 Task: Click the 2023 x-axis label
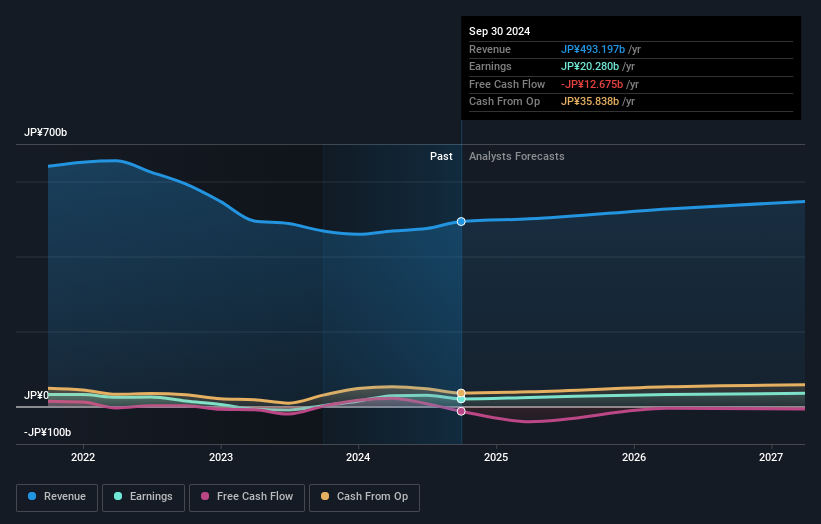click(220, 457)
